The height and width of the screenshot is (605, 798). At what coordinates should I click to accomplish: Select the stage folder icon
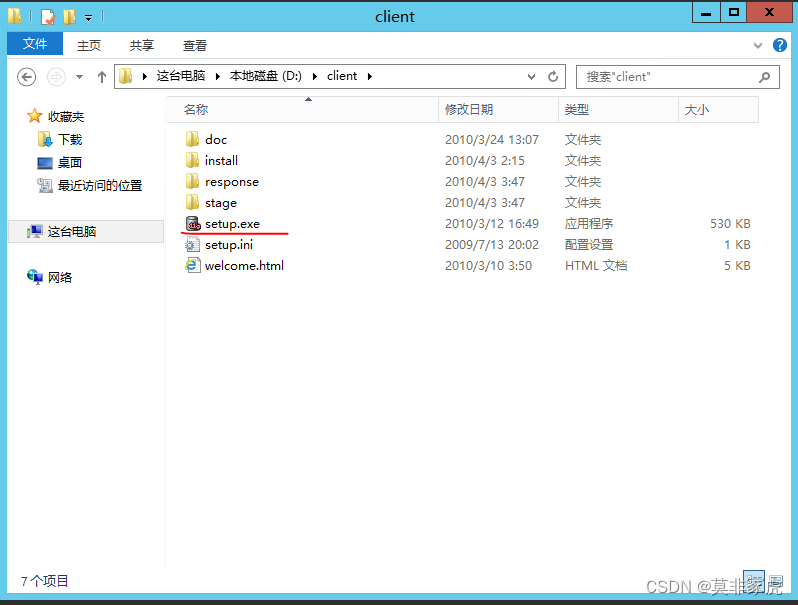[192, 203]
